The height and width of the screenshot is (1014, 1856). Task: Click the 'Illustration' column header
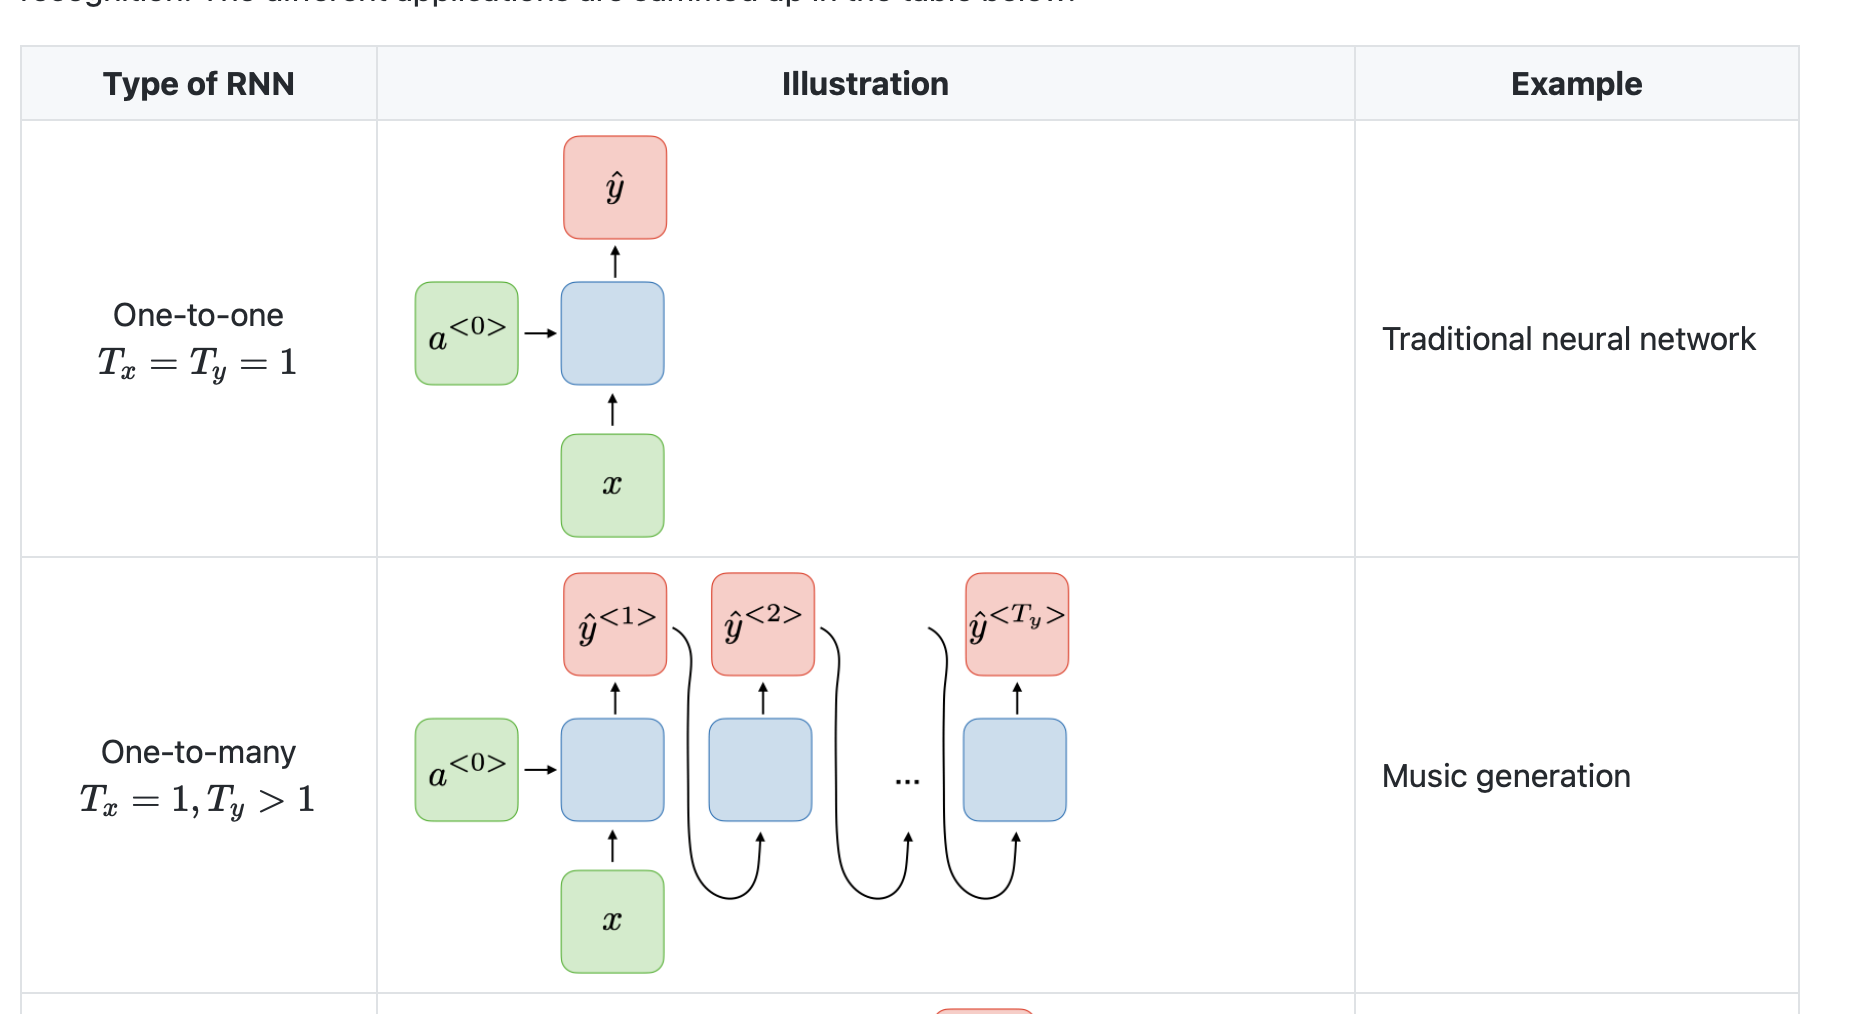pyautogui.click(x=865, y=84)
